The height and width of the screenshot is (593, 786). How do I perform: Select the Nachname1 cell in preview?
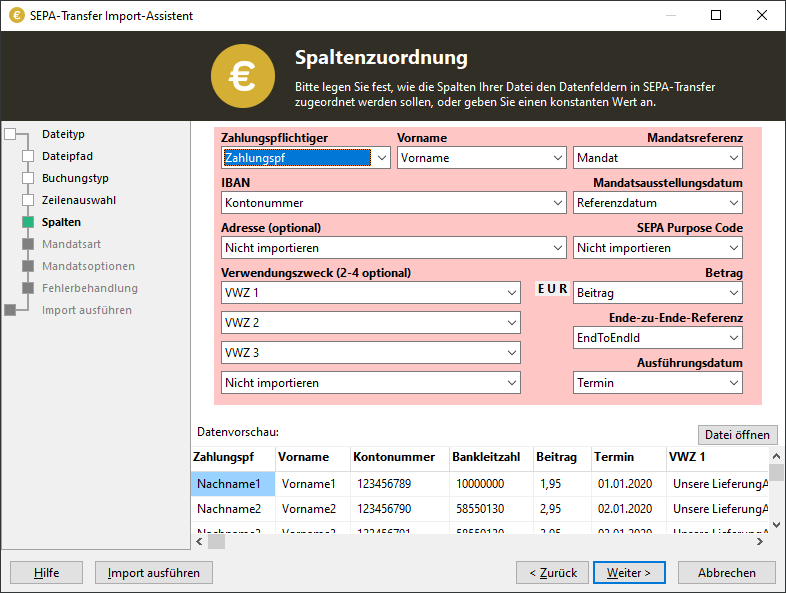point(232,484)
